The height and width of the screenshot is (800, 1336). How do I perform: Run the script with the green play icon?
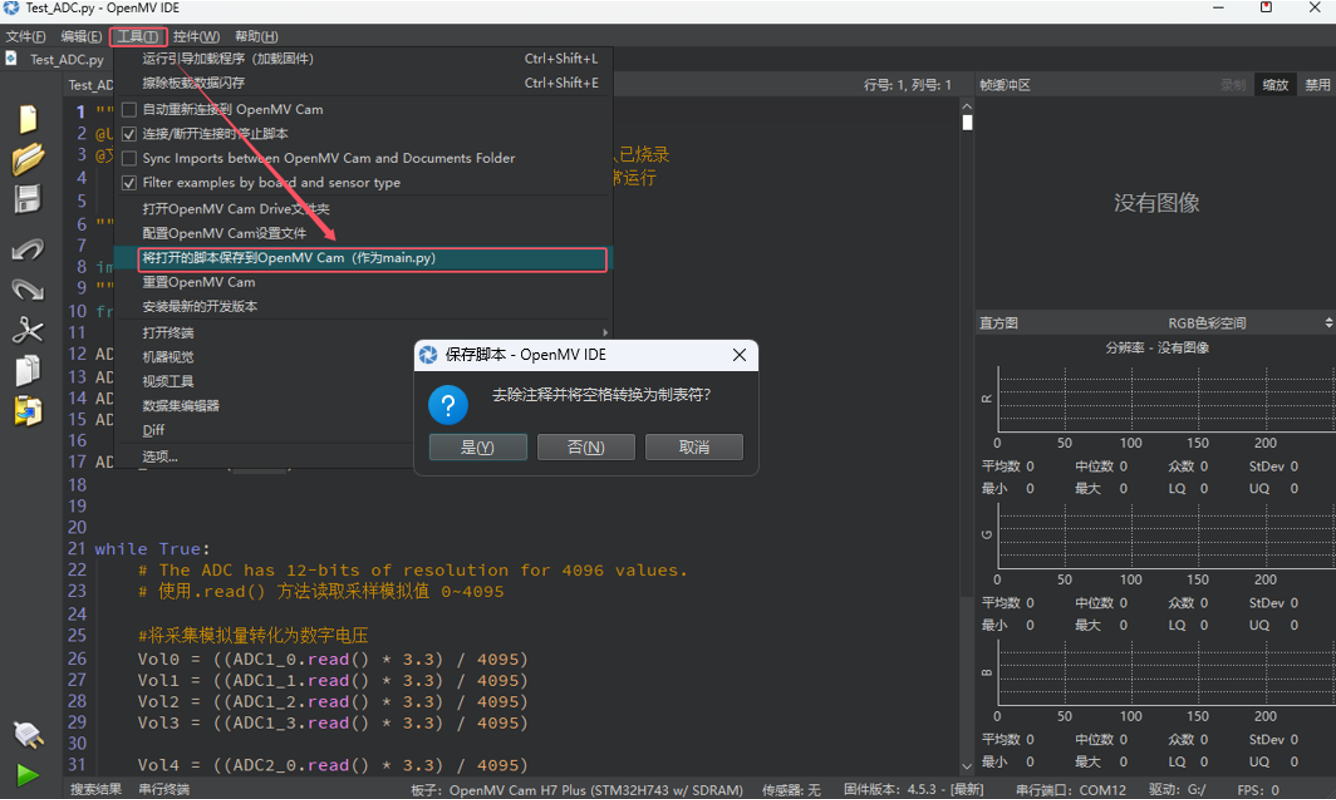28,775
